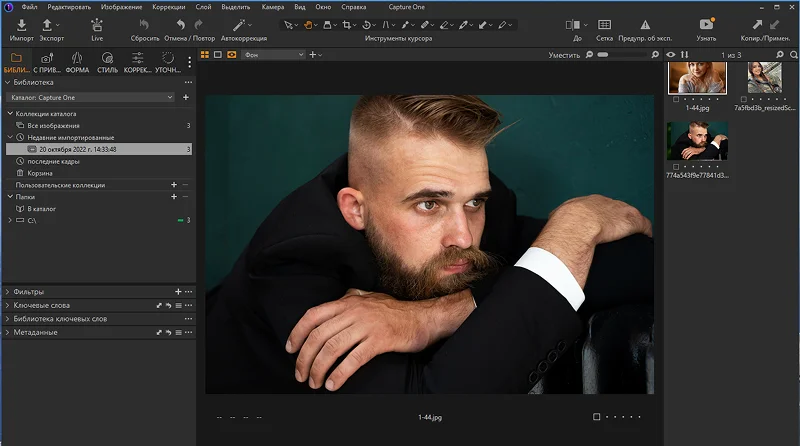Screen dimensions: 800x446
Task: Click the viewer zoom slider
Action: (620, 54)
